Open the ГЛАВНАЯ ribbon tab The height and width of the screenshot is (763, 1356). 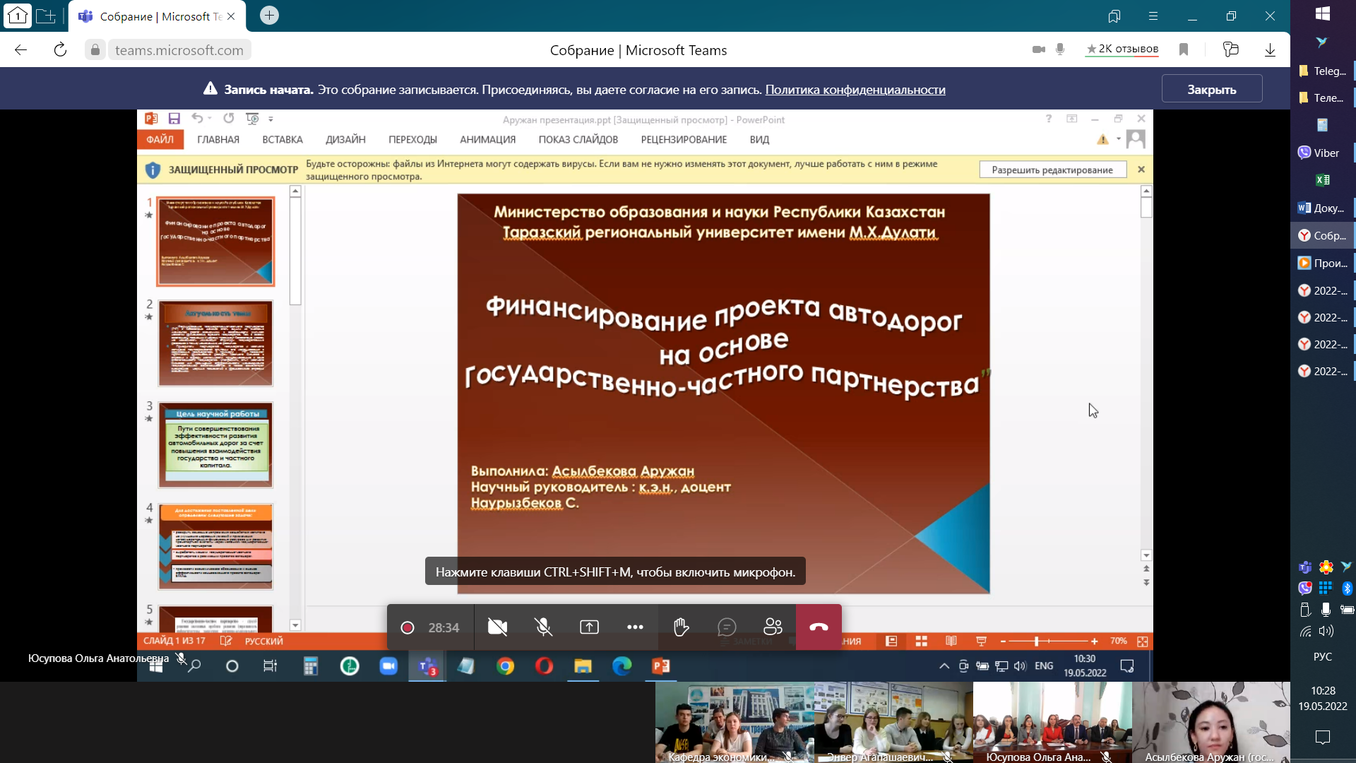pyautogui.click(x=218, y=140)
